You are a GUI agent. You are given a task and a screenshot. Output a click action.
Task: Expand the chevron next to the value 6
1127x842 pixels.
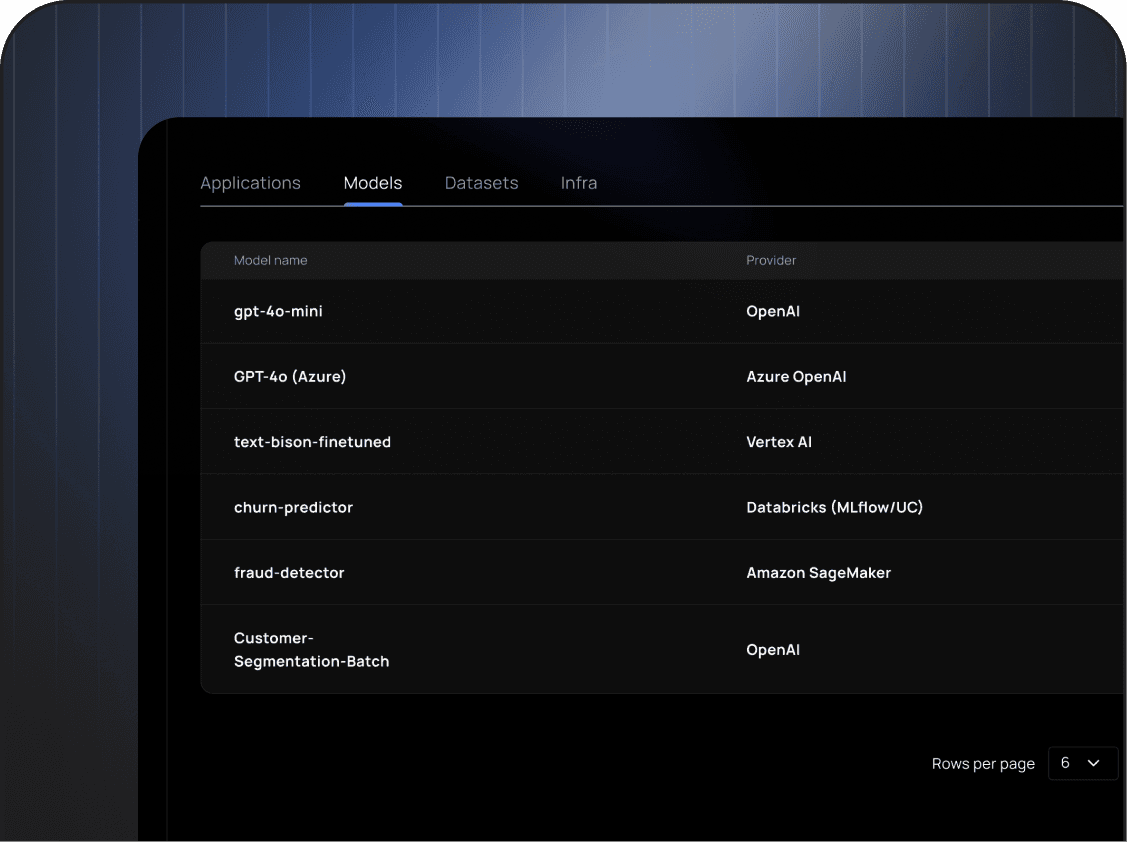tap(1098, 763)
